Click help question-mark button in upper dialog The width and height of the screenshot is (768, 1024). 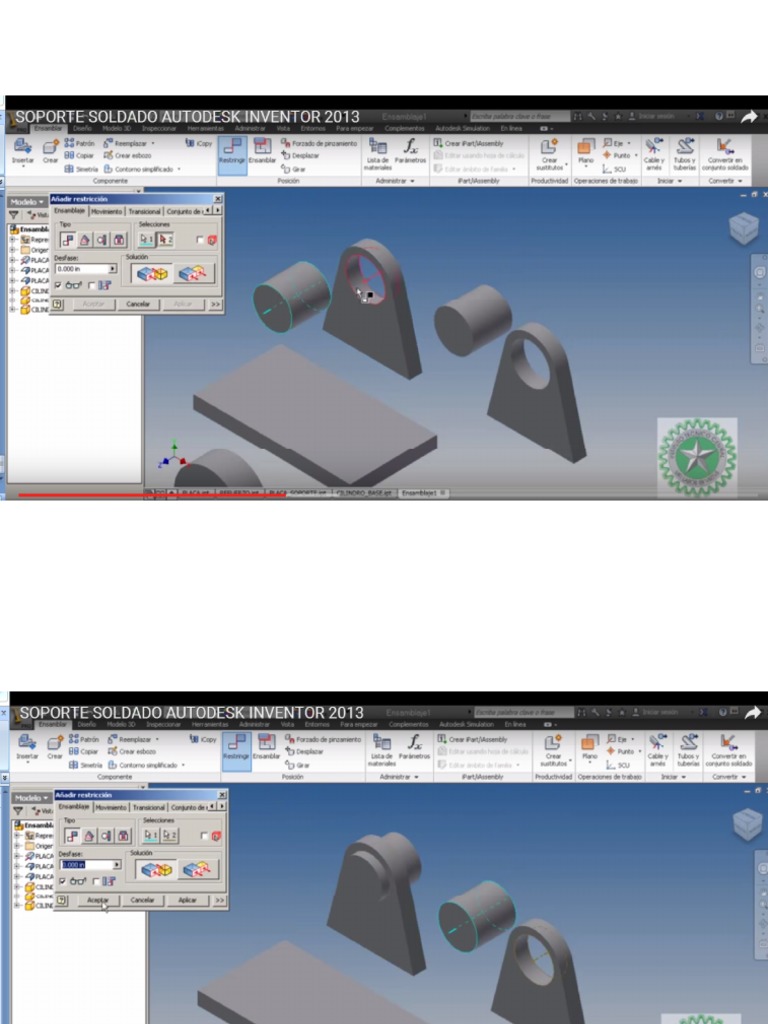(x=57, y=304)
